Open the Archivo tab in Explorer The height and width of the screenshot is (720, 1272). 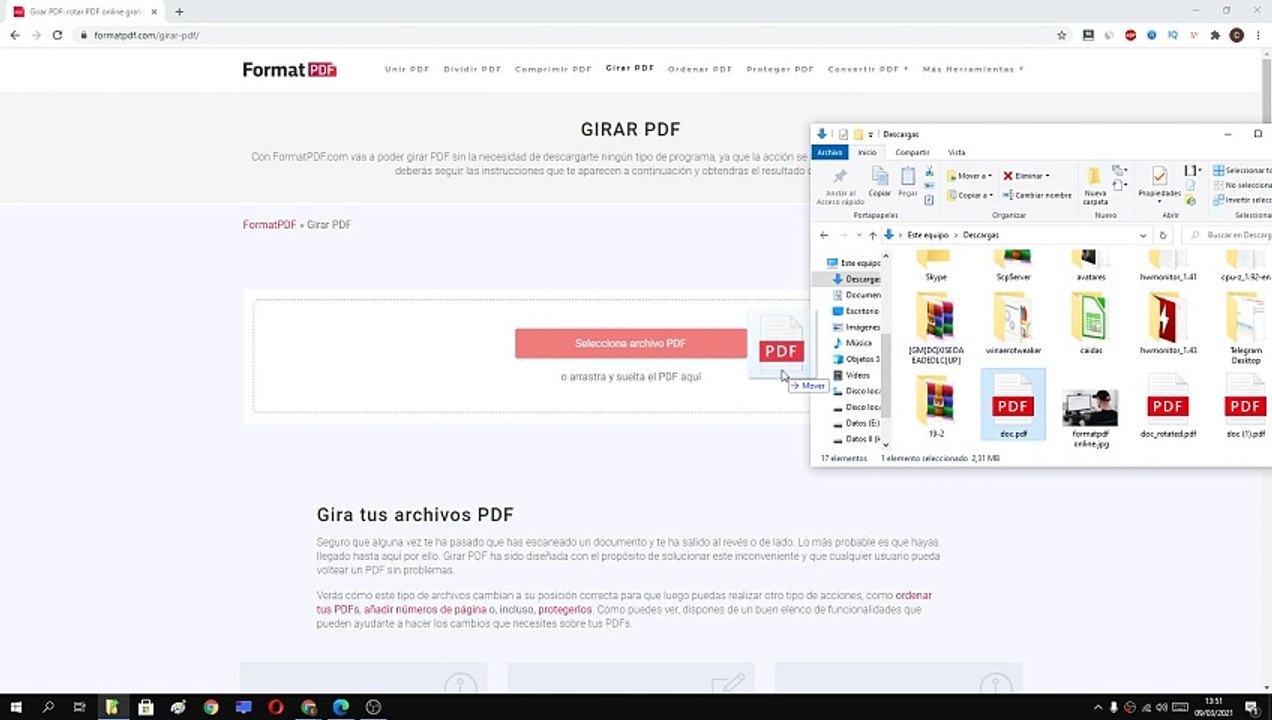tap(830, 152)
